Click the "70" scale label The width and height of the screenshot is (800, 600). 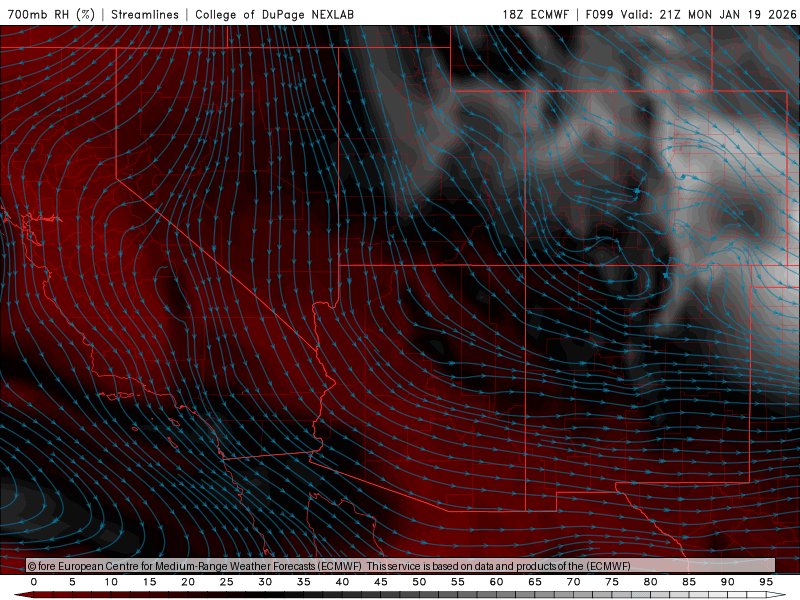[x=573, y=582]
